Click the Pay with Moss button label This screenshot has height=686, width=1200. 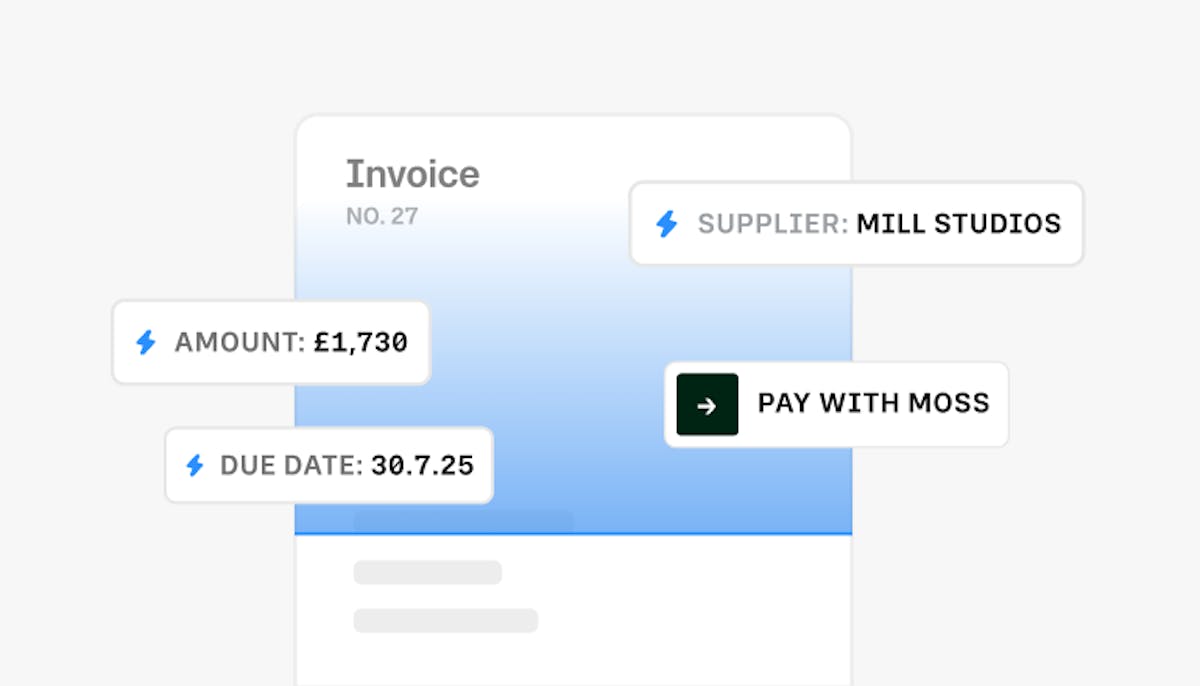(x=873, y=404)
